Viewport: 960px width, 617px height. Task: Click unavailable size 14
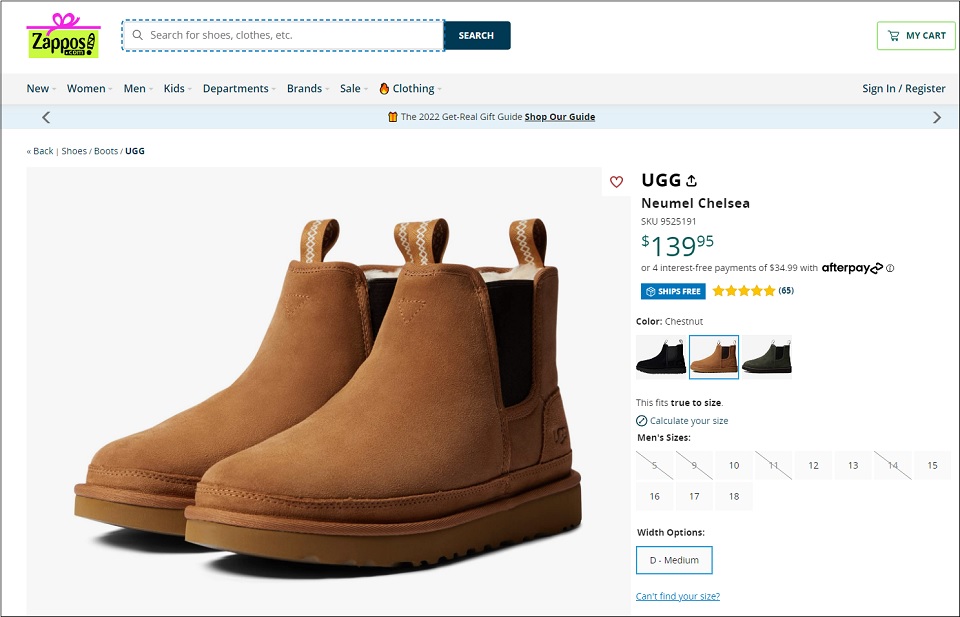893,465
